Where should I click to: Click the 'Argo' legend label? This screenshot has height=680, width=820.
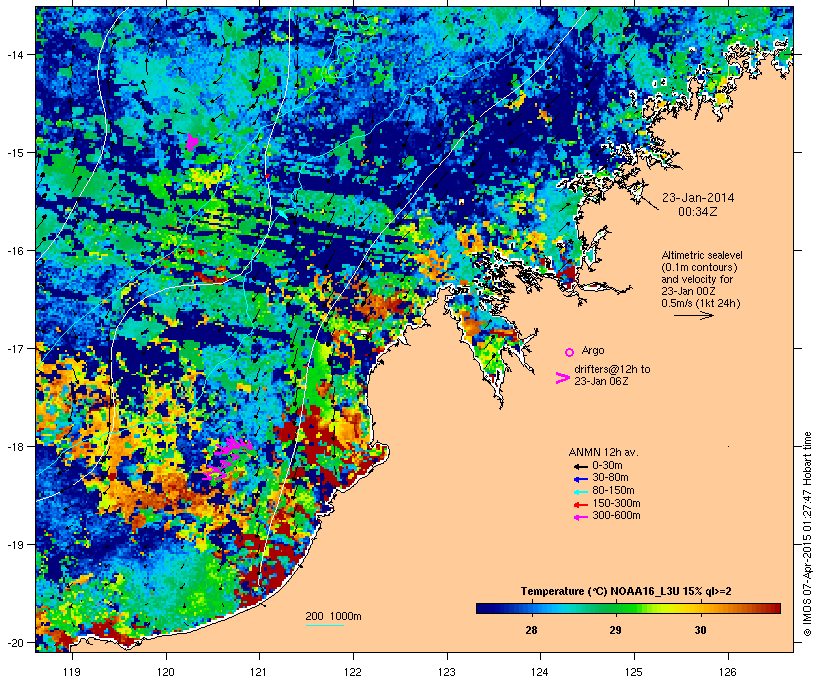pyautogui.click(x=593, y=350)
